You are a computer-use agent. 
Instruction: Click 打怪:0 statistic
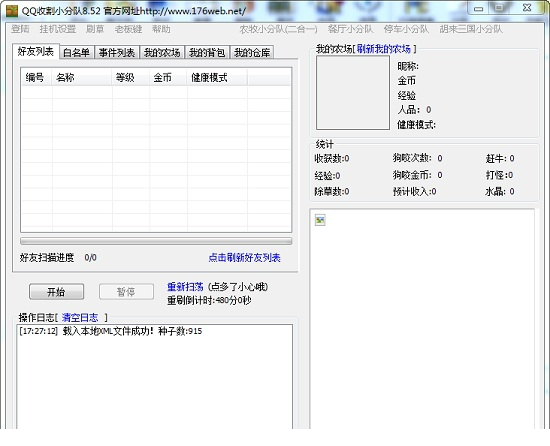click(499, 175)
